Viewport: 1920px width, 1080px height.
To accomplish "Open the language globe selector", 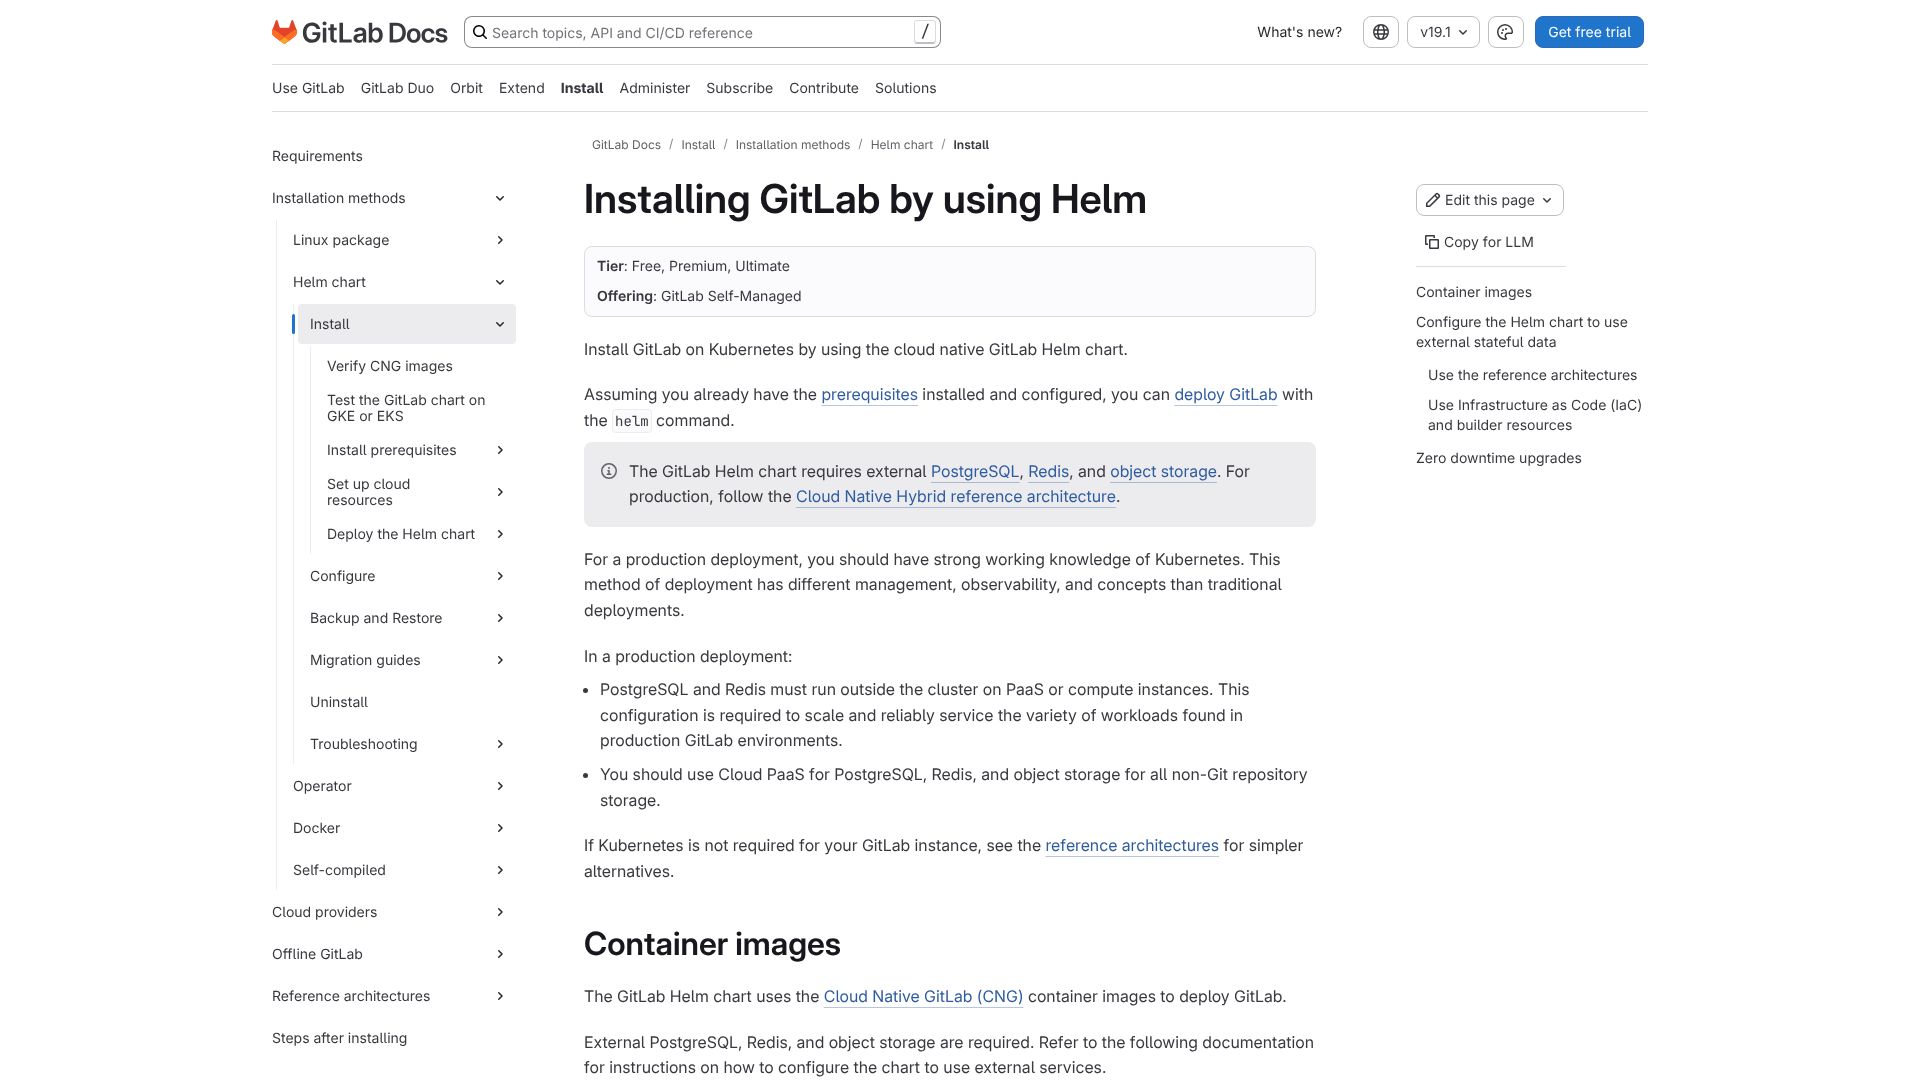I will coord(1381,32).
